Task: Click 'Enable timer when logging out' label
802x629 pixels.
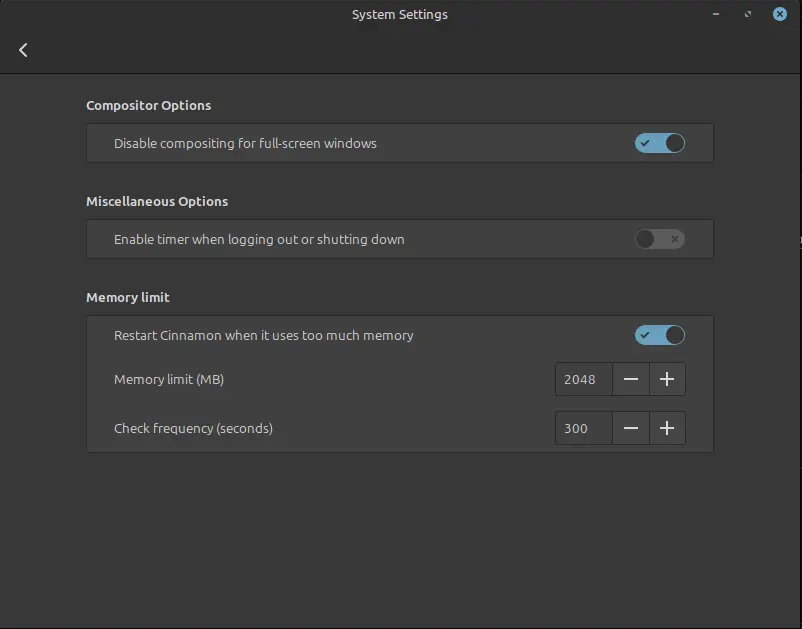Action: [x=259, y=239]
